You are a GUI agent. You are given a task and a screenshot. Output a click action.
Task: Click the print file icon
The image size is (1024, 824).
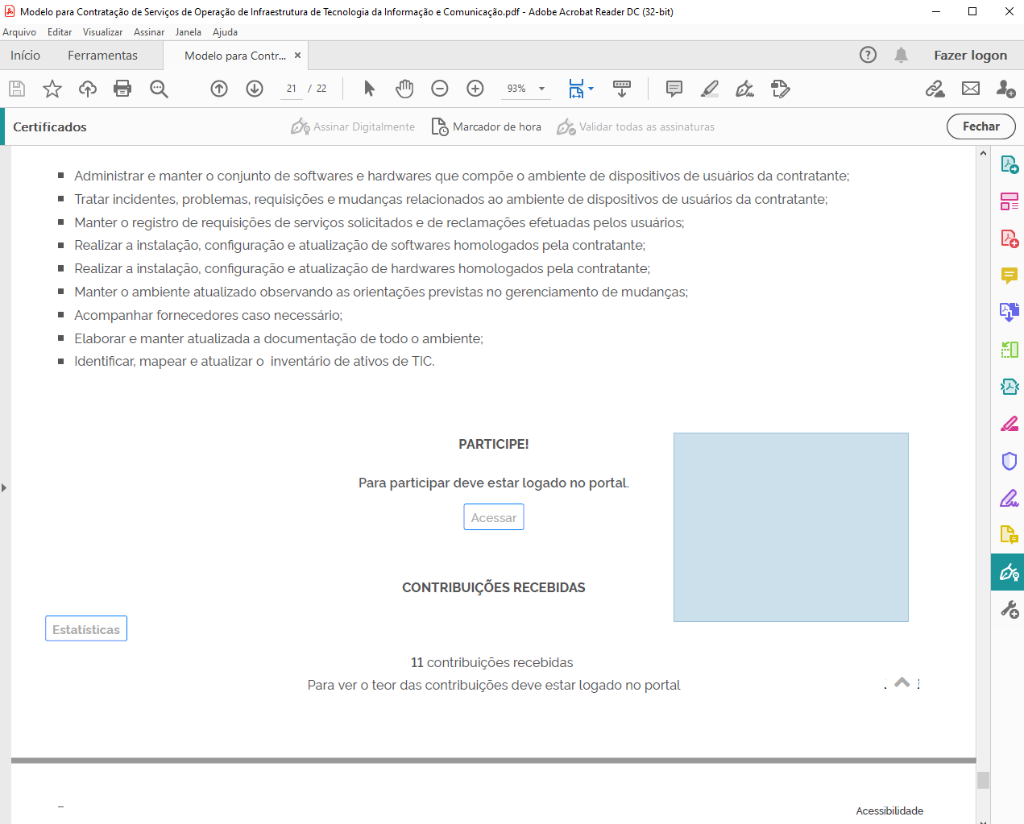[123, 89]
